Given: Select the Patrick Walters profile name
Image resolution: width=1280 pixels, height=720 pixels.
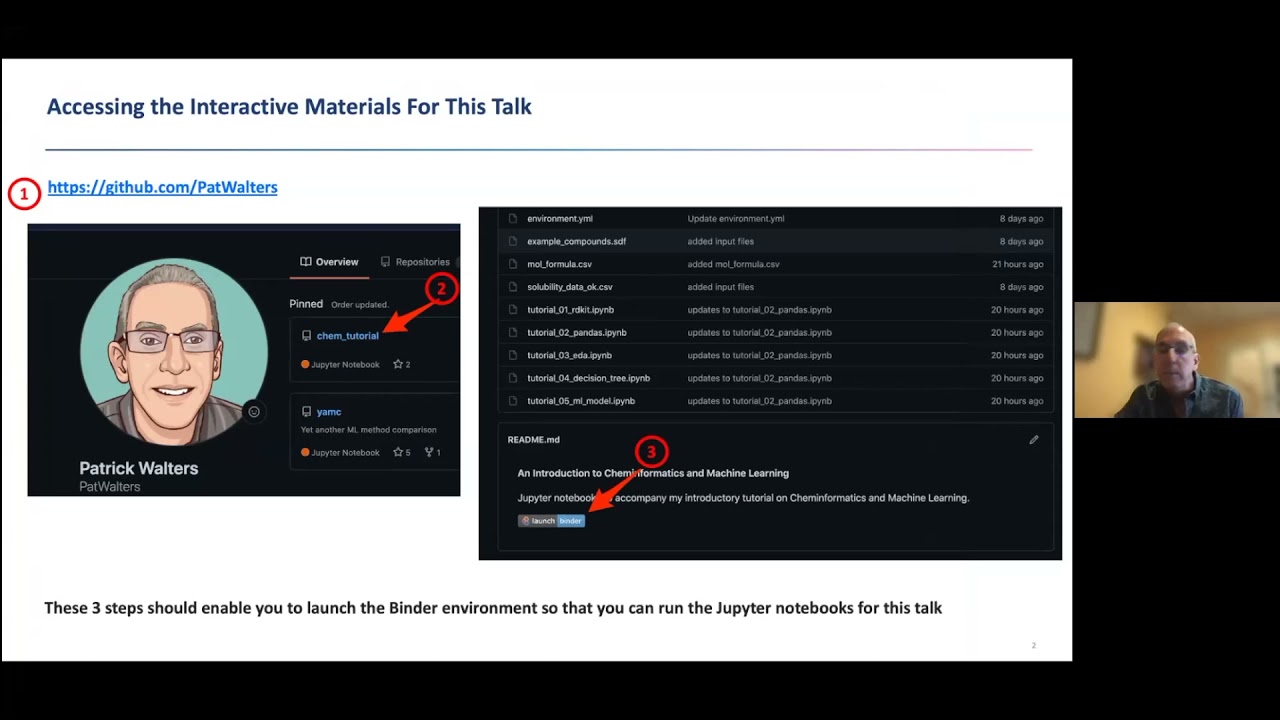Looking at the screenshot, I should pos(139,468).
